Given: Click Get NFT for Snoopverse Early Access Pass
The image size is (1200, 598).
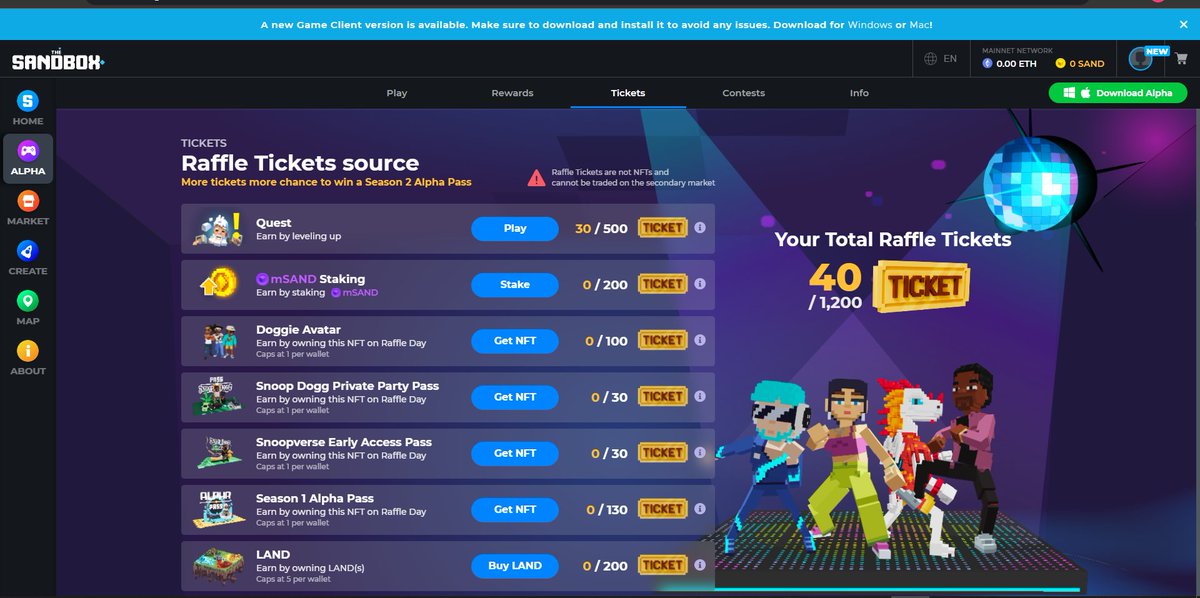Looking at the screenshot, I should tap(515, 453).
